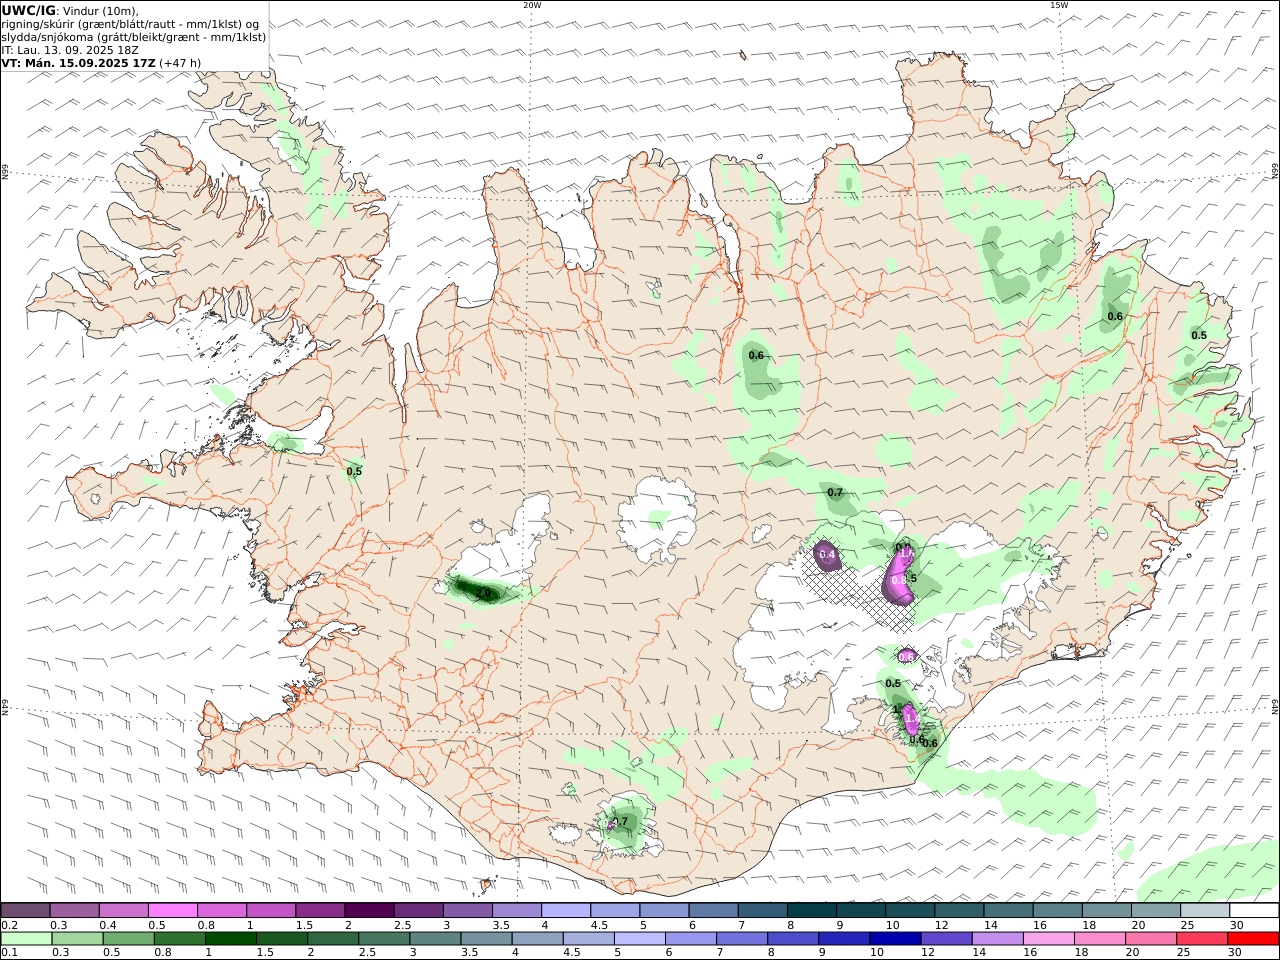Click the lower rain legend swatch labeled 0.1

point(27,939)
